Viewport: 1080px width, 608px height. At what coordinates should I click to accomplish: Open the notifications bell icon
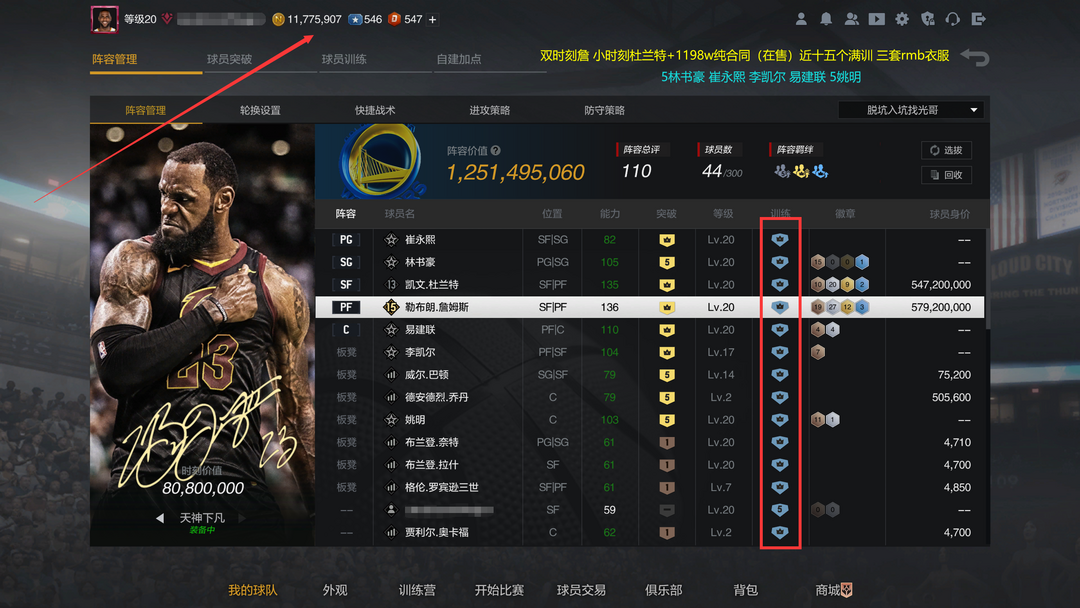[x=826, y=19]
